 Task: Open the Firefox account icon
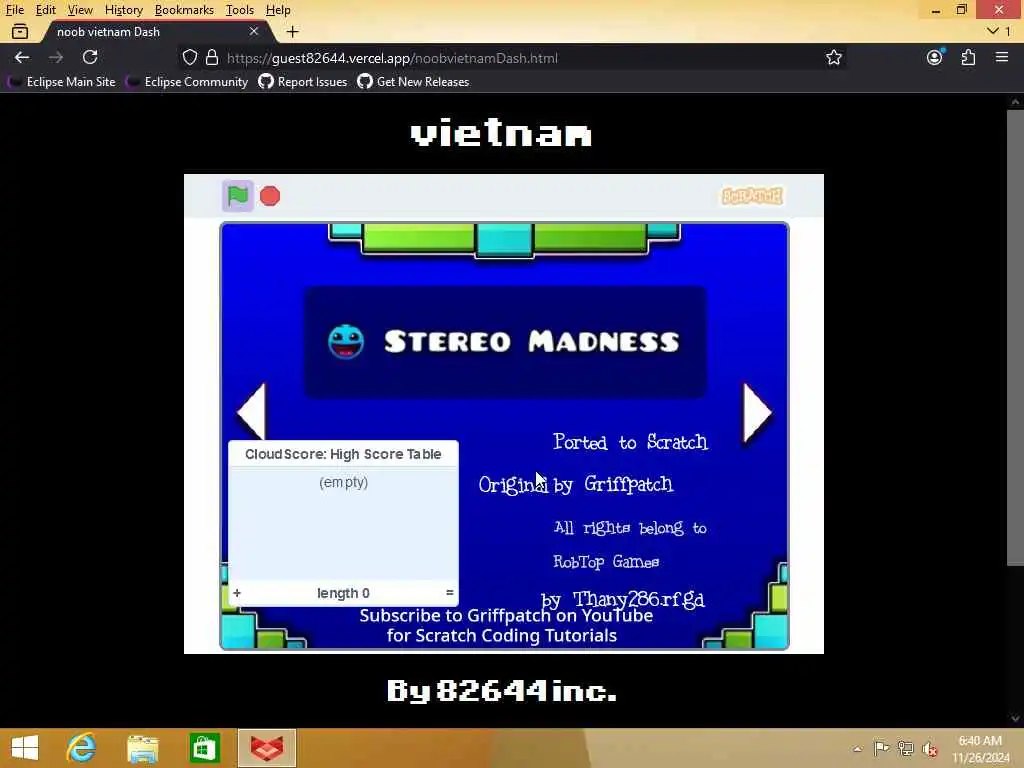click(x=935, y=57)
